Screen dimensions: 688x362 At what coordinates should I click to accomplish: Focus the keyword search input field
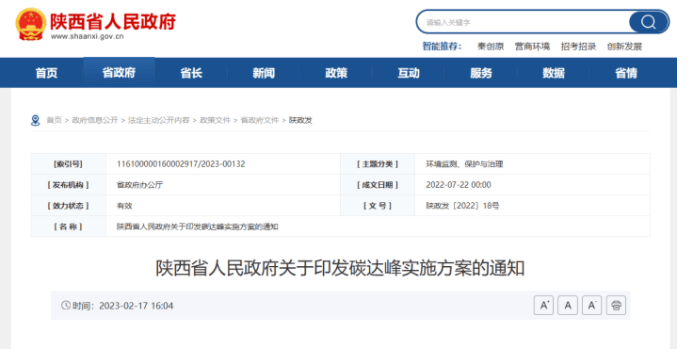click(523, 22)
